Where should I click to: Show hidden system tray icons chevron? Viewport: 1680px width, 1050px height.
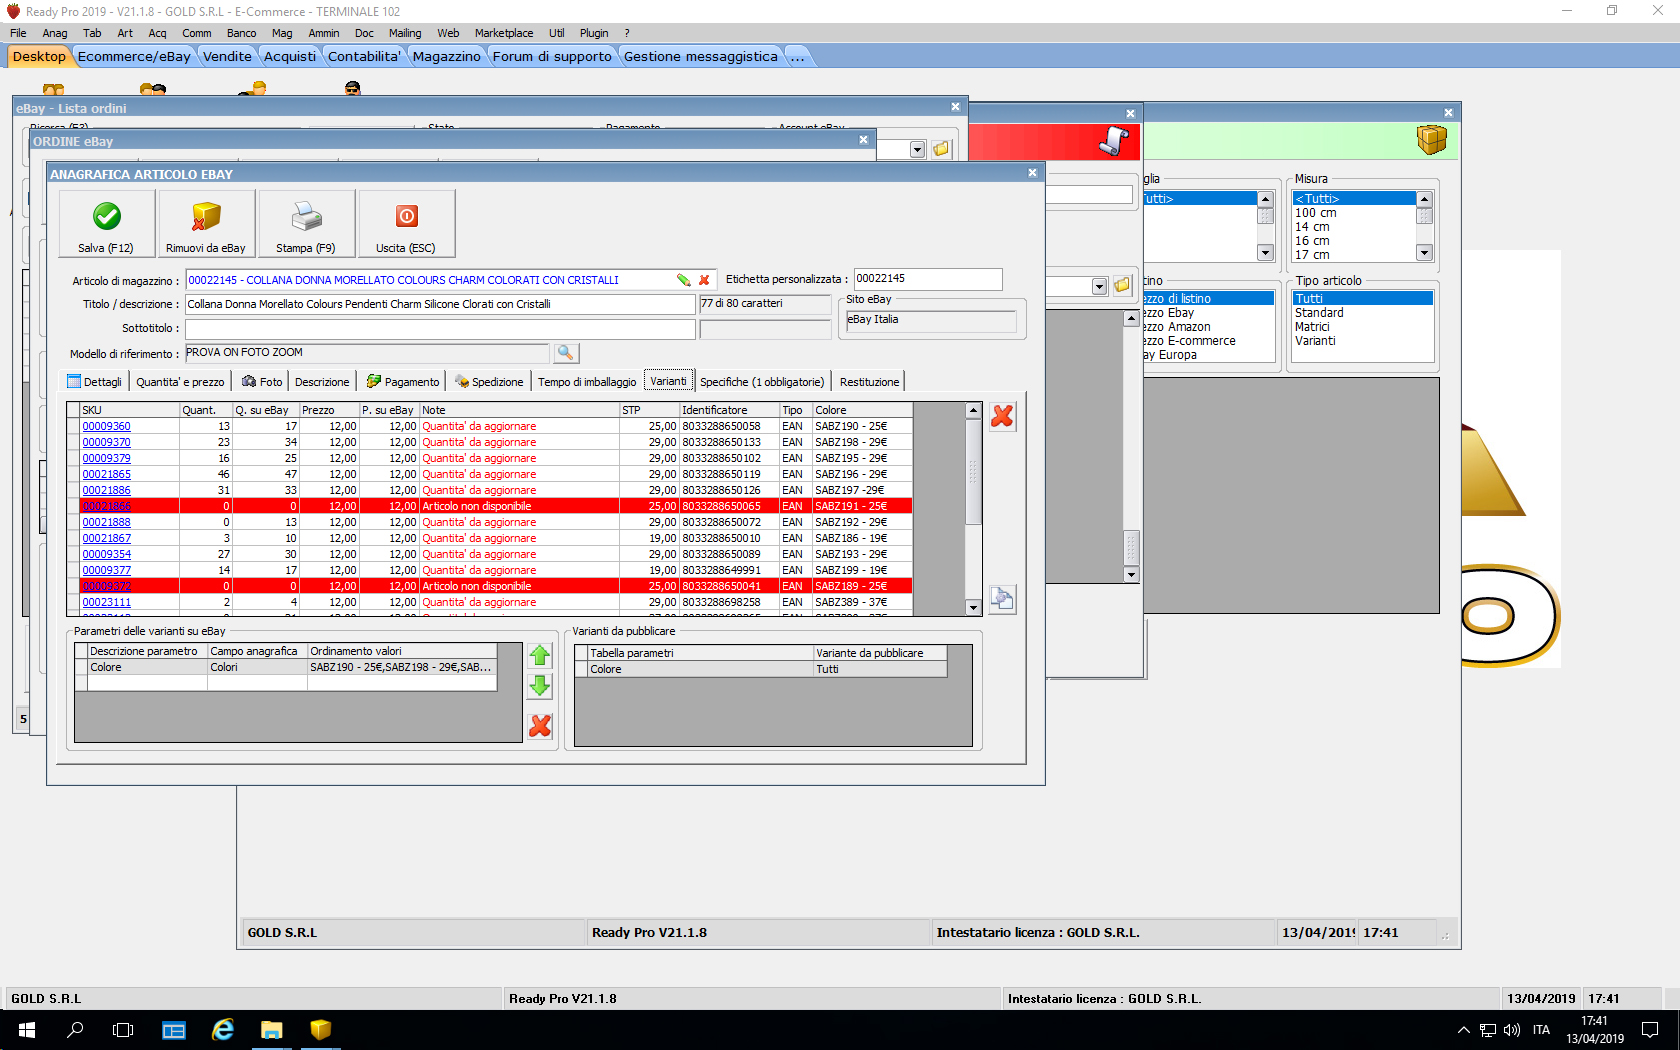pyautogui.click(x=1463, y=1030)
